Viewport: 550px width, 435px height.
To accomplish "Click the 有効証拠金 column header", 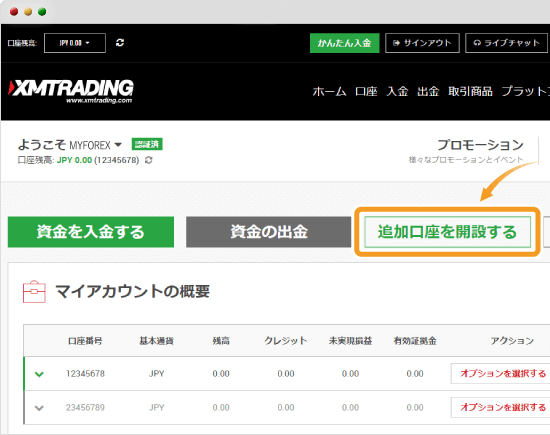I will point(415,341).
